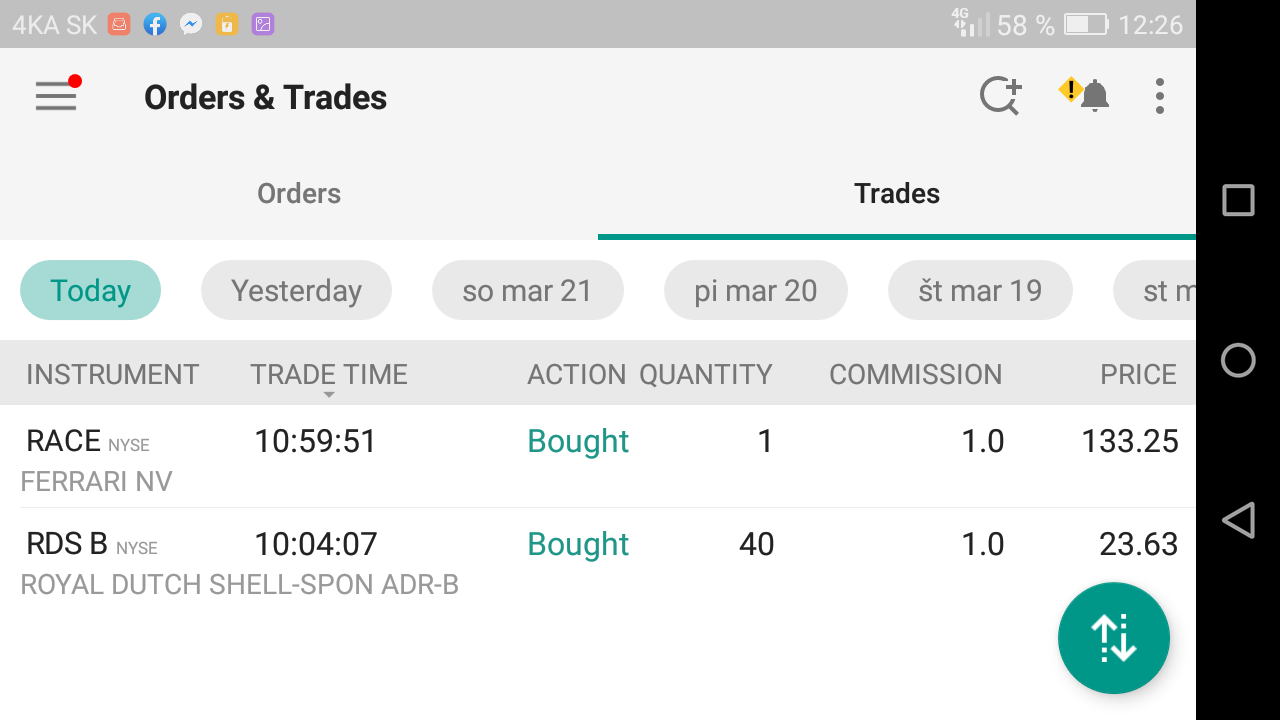Open the alerts bell notification icon
Screen dimensions: 1280x720
coord(1084,95)
